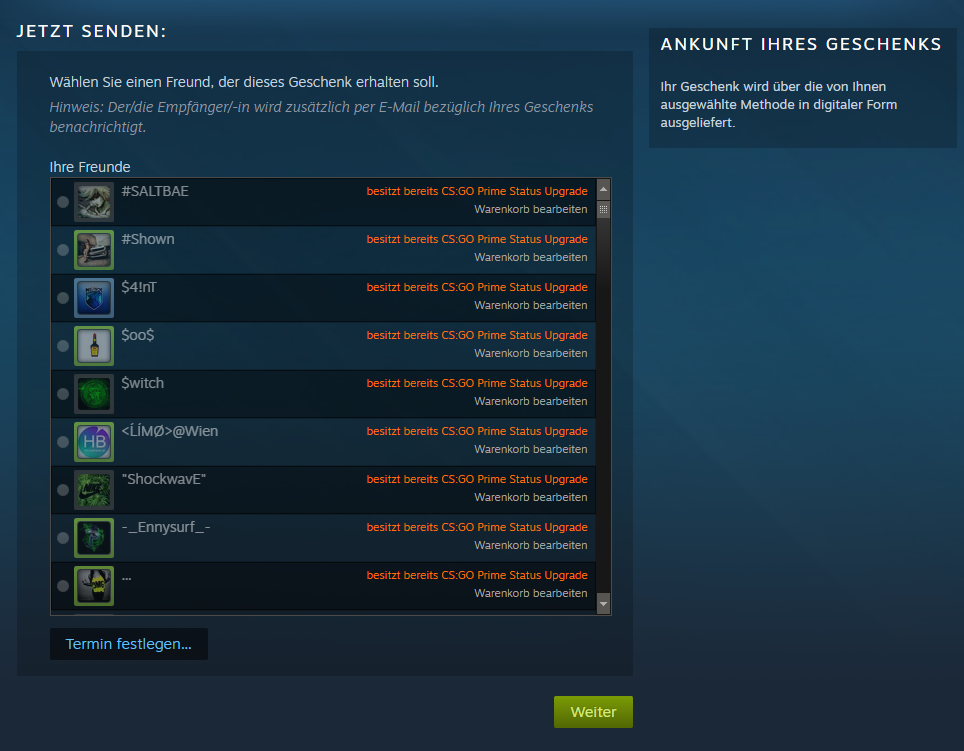Select the radio button for $oo$

pyautogui.click(x=63, y=345)
